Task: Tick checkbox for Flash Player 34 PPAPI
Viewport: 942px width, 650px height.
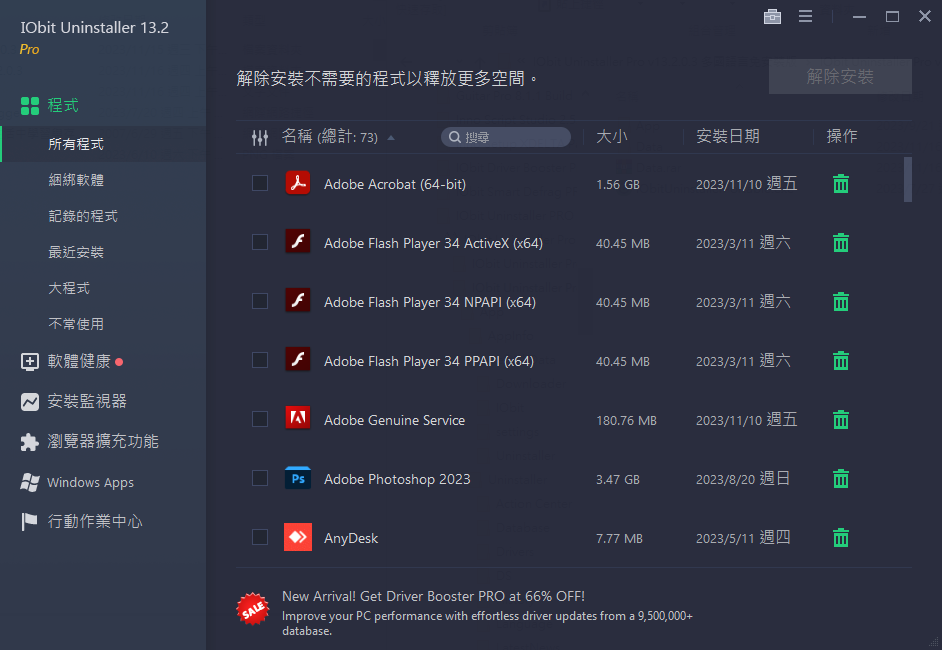Action: [260, 360]
